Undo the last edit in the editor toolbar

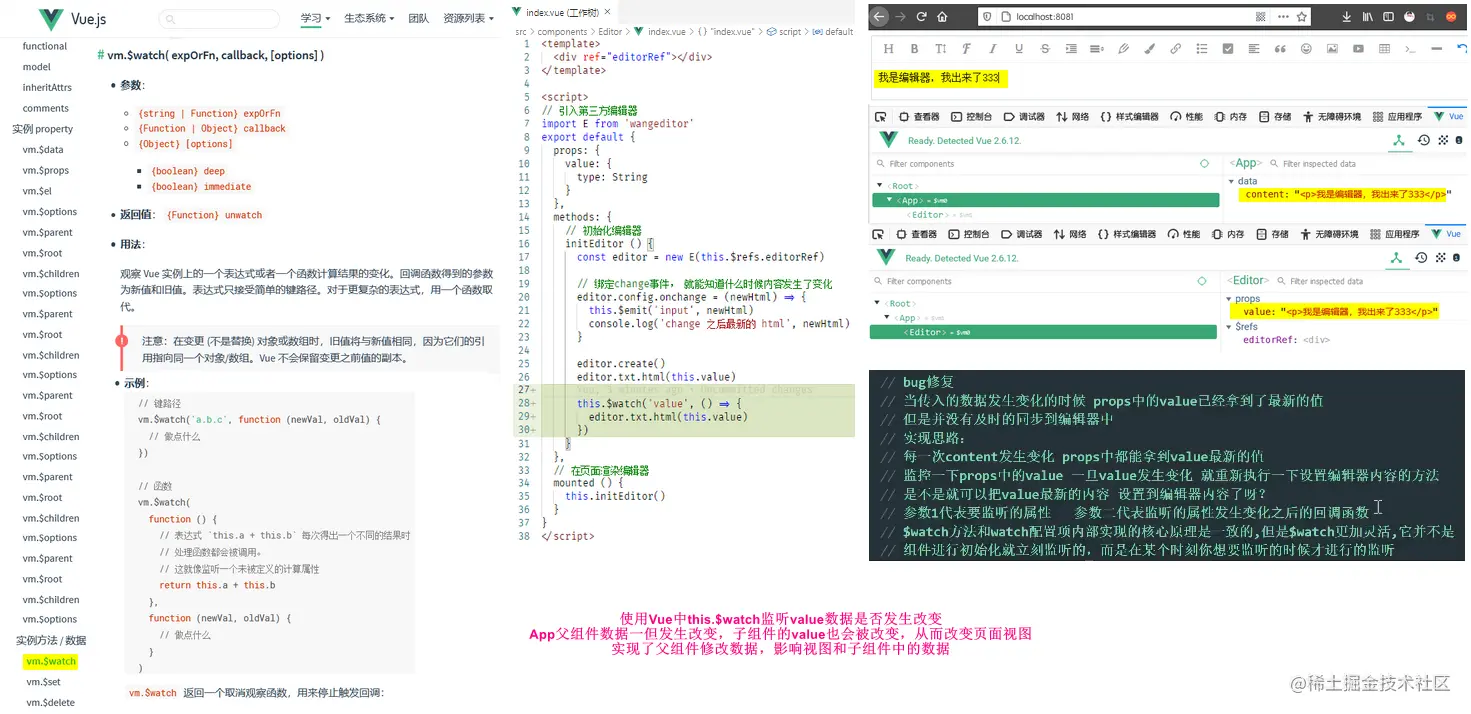(1462, 49)
